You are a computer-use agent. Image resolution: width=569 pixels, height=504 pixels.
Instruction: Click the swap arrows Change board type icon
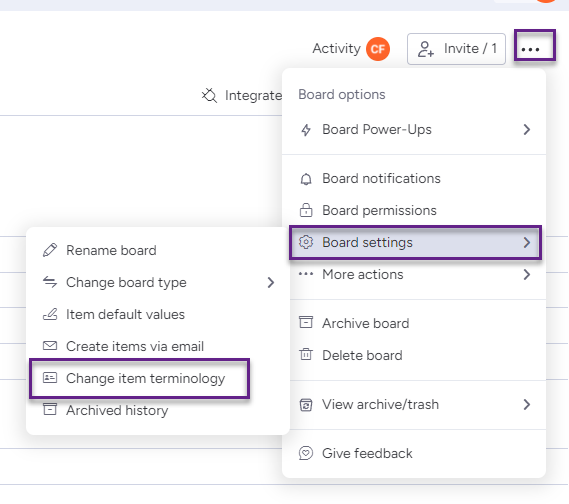50,282
